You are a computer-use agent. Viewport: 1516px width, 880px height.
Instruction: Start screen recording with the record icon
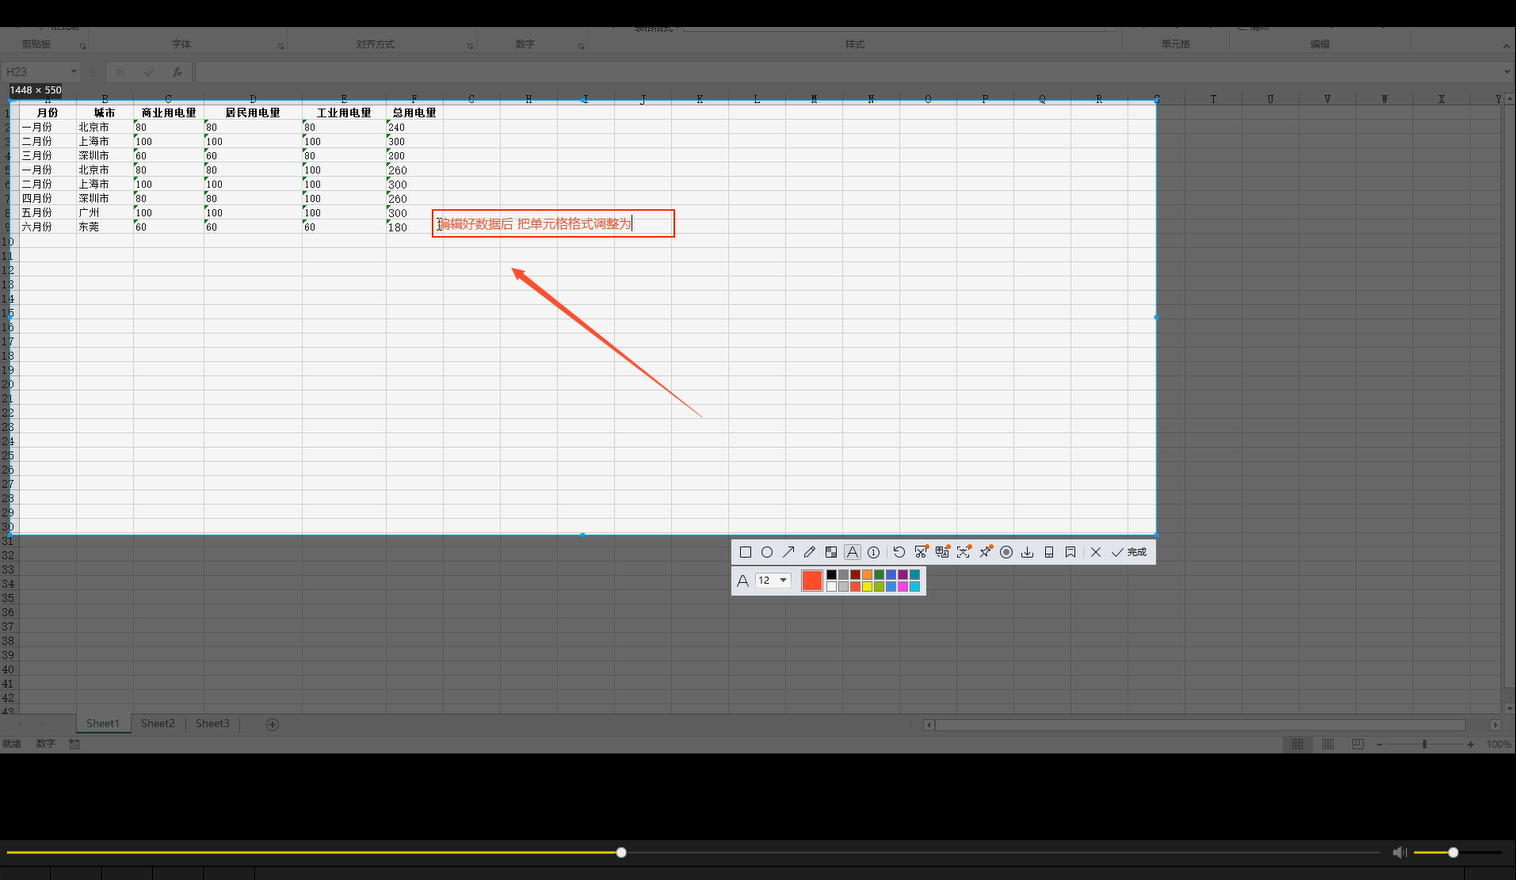click(x=1006, y=552)
